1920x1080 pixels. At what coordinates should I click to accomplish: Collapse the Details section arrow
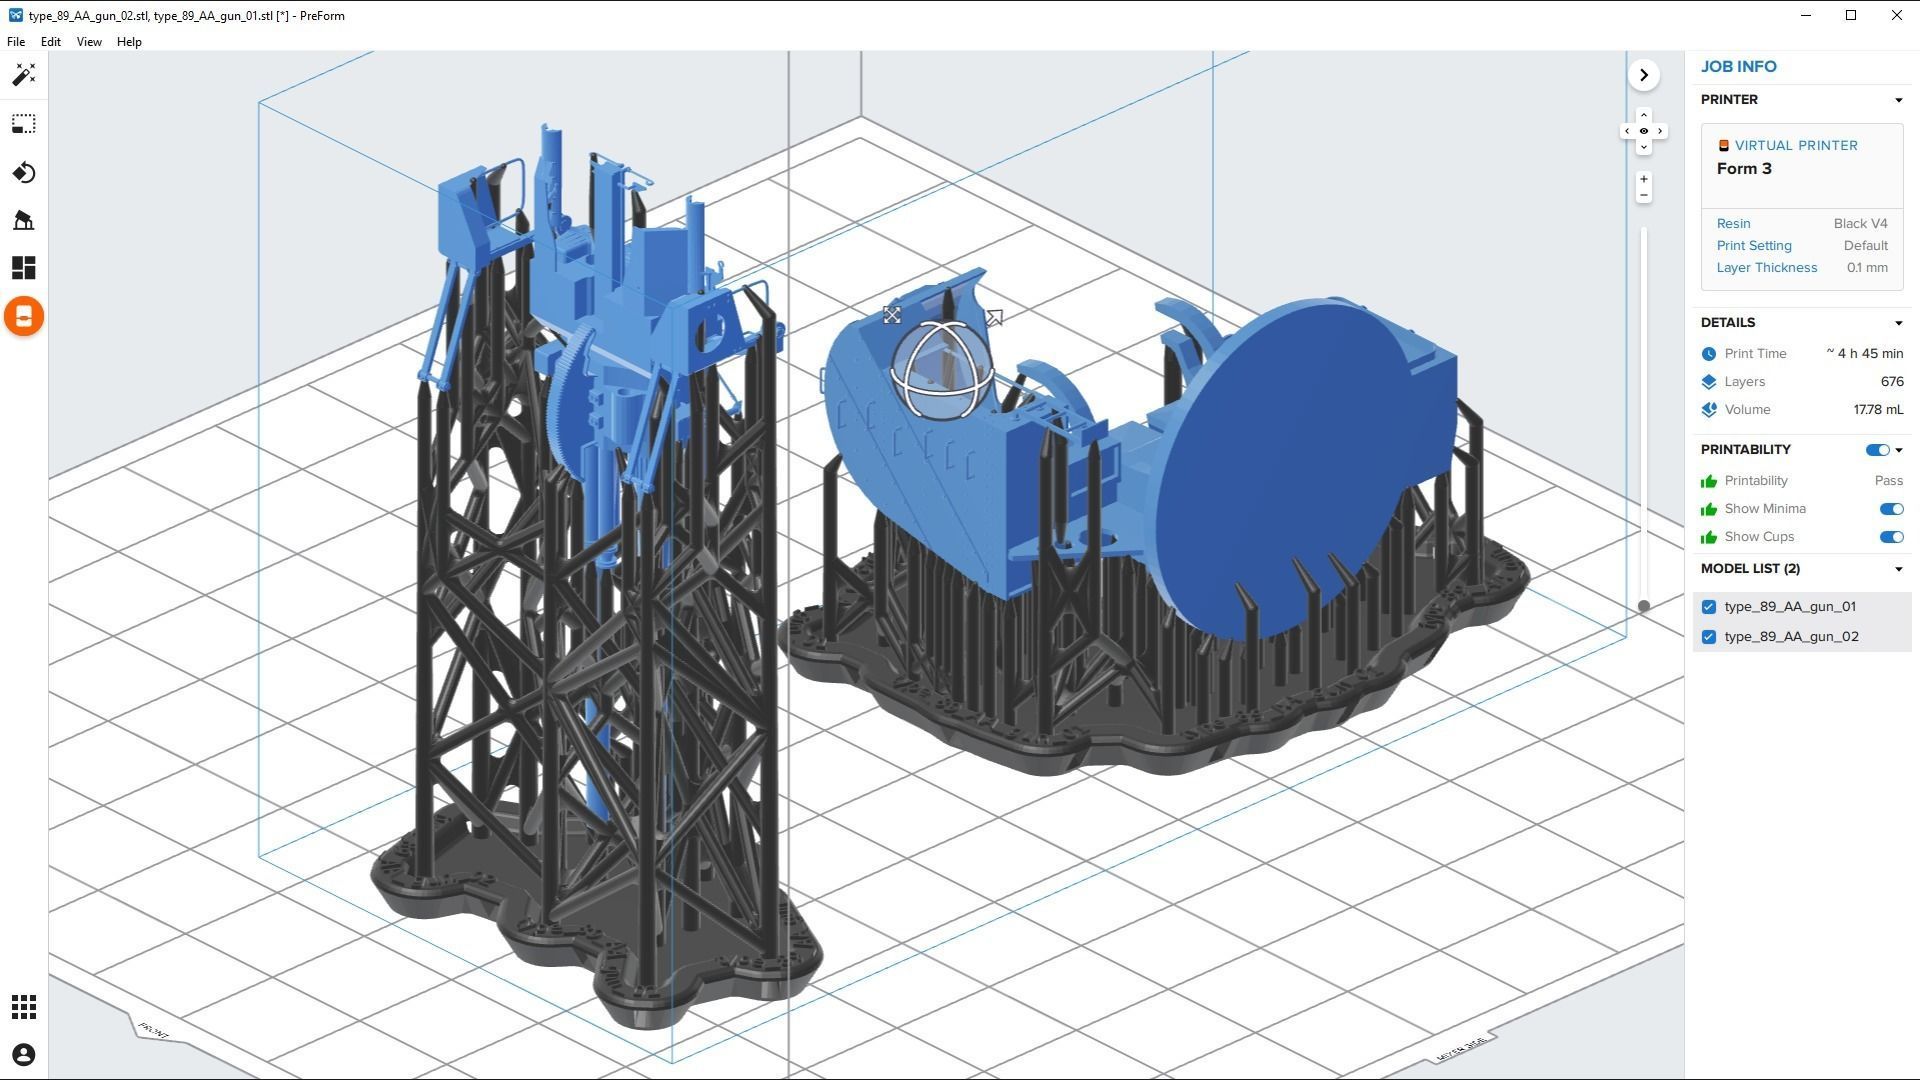(1898, 323)
